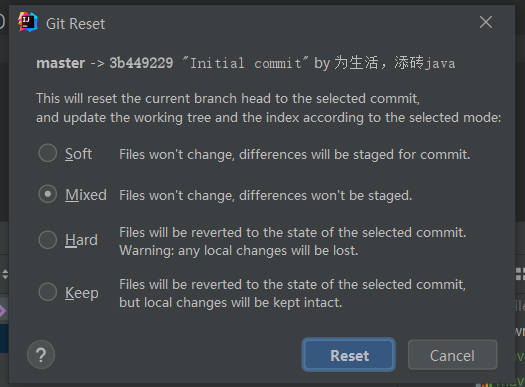Viewport: 525px width, 387px height.
Task: Click the Hard label text
Action: (x=81, y=240)
